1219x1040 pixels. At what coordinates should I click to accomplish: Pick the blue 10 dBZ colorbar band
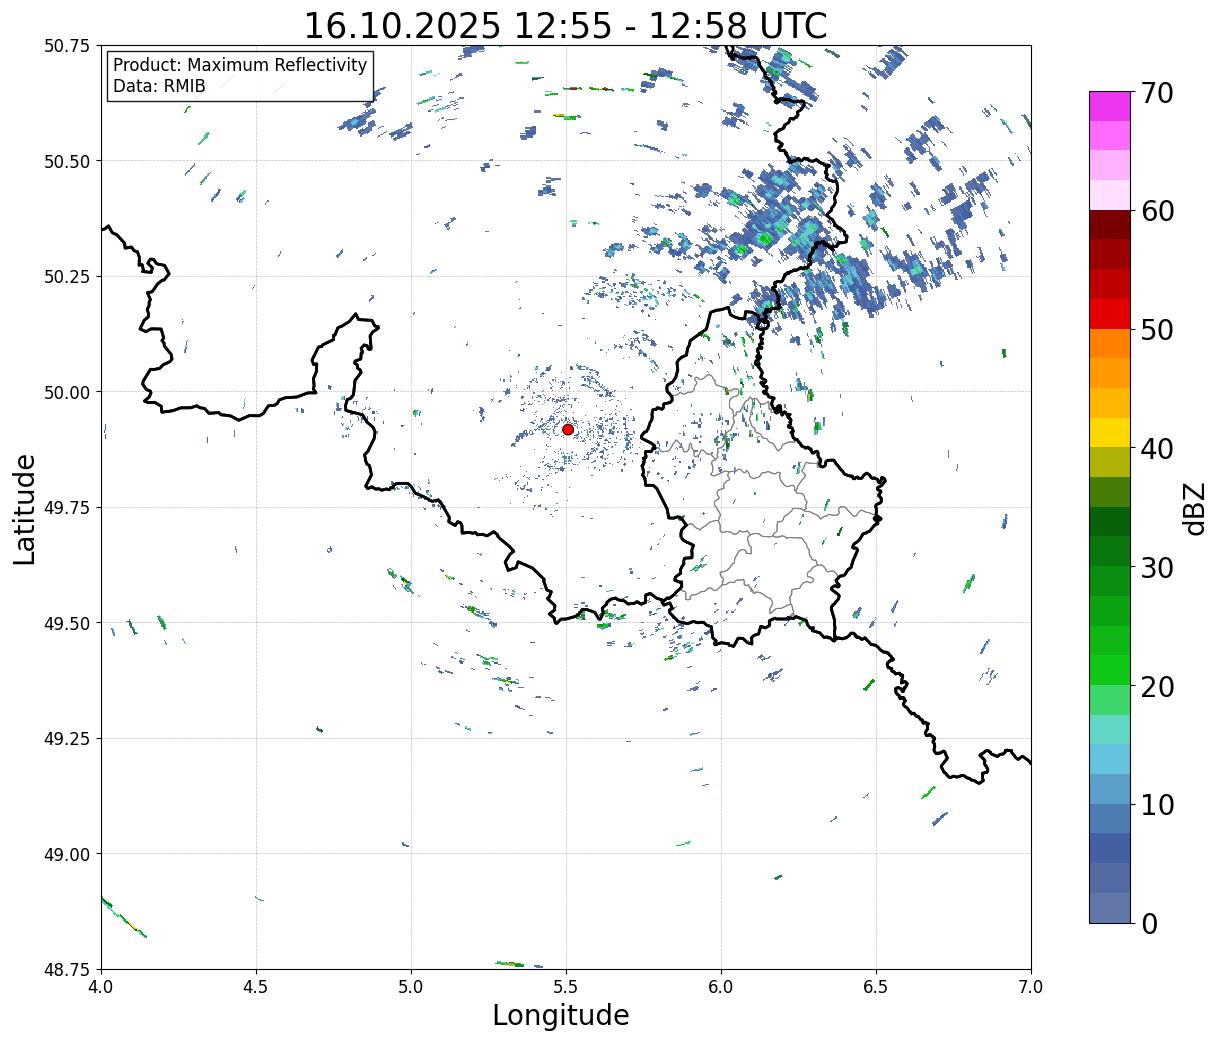pyautogui.click(x=1110, y=789)
